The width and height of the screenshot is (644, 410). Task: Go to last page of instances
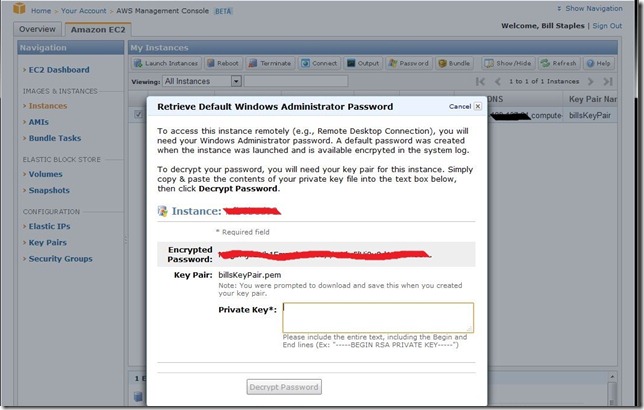point(608,81)
